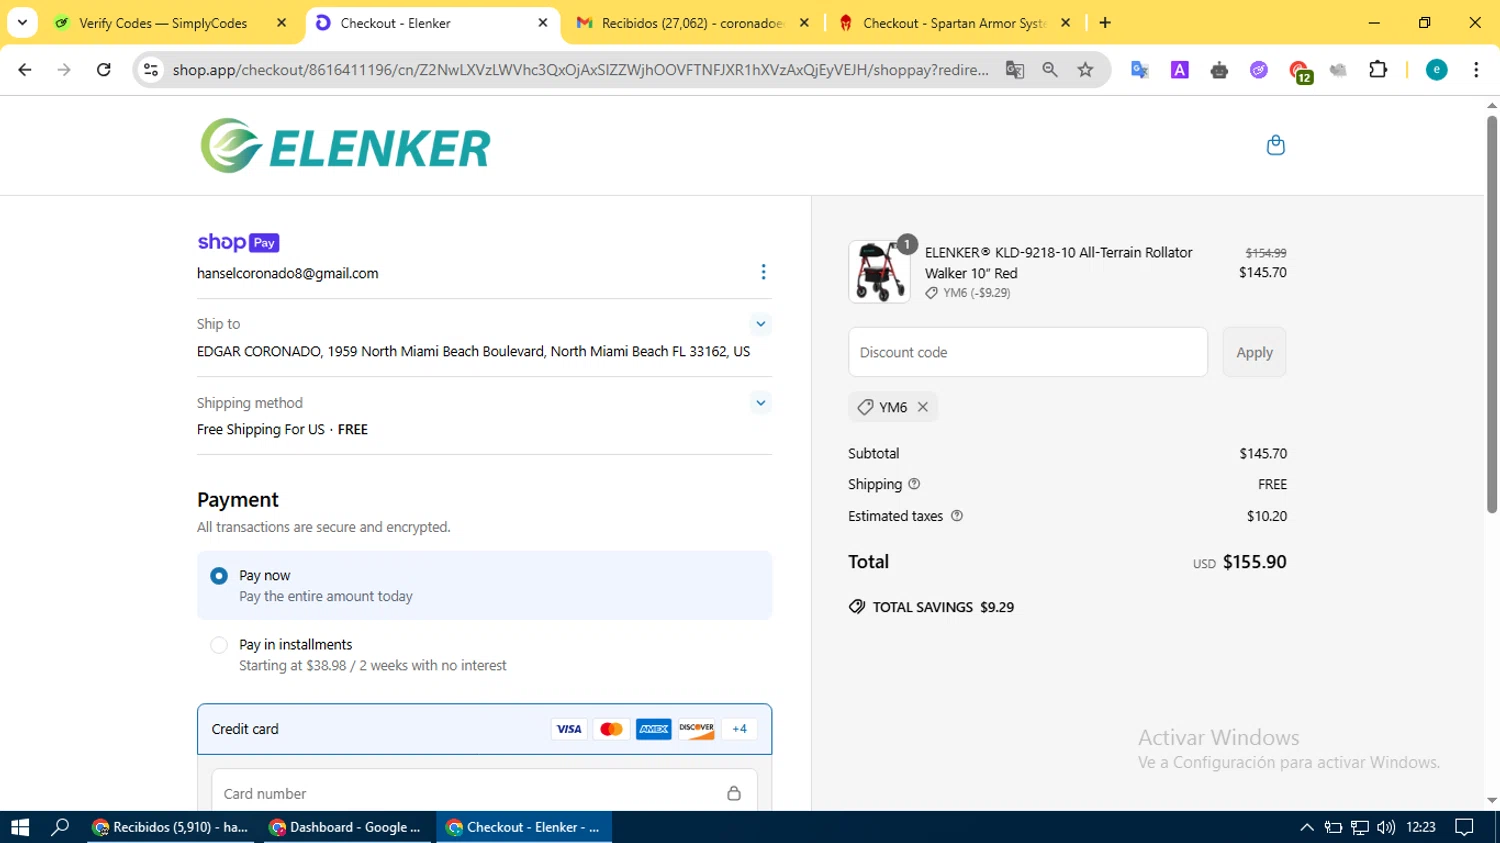The width and height of the screenshot is (1500, 843).
Task: Close the Checkout - Elenker tab
Action: (543, 22)
